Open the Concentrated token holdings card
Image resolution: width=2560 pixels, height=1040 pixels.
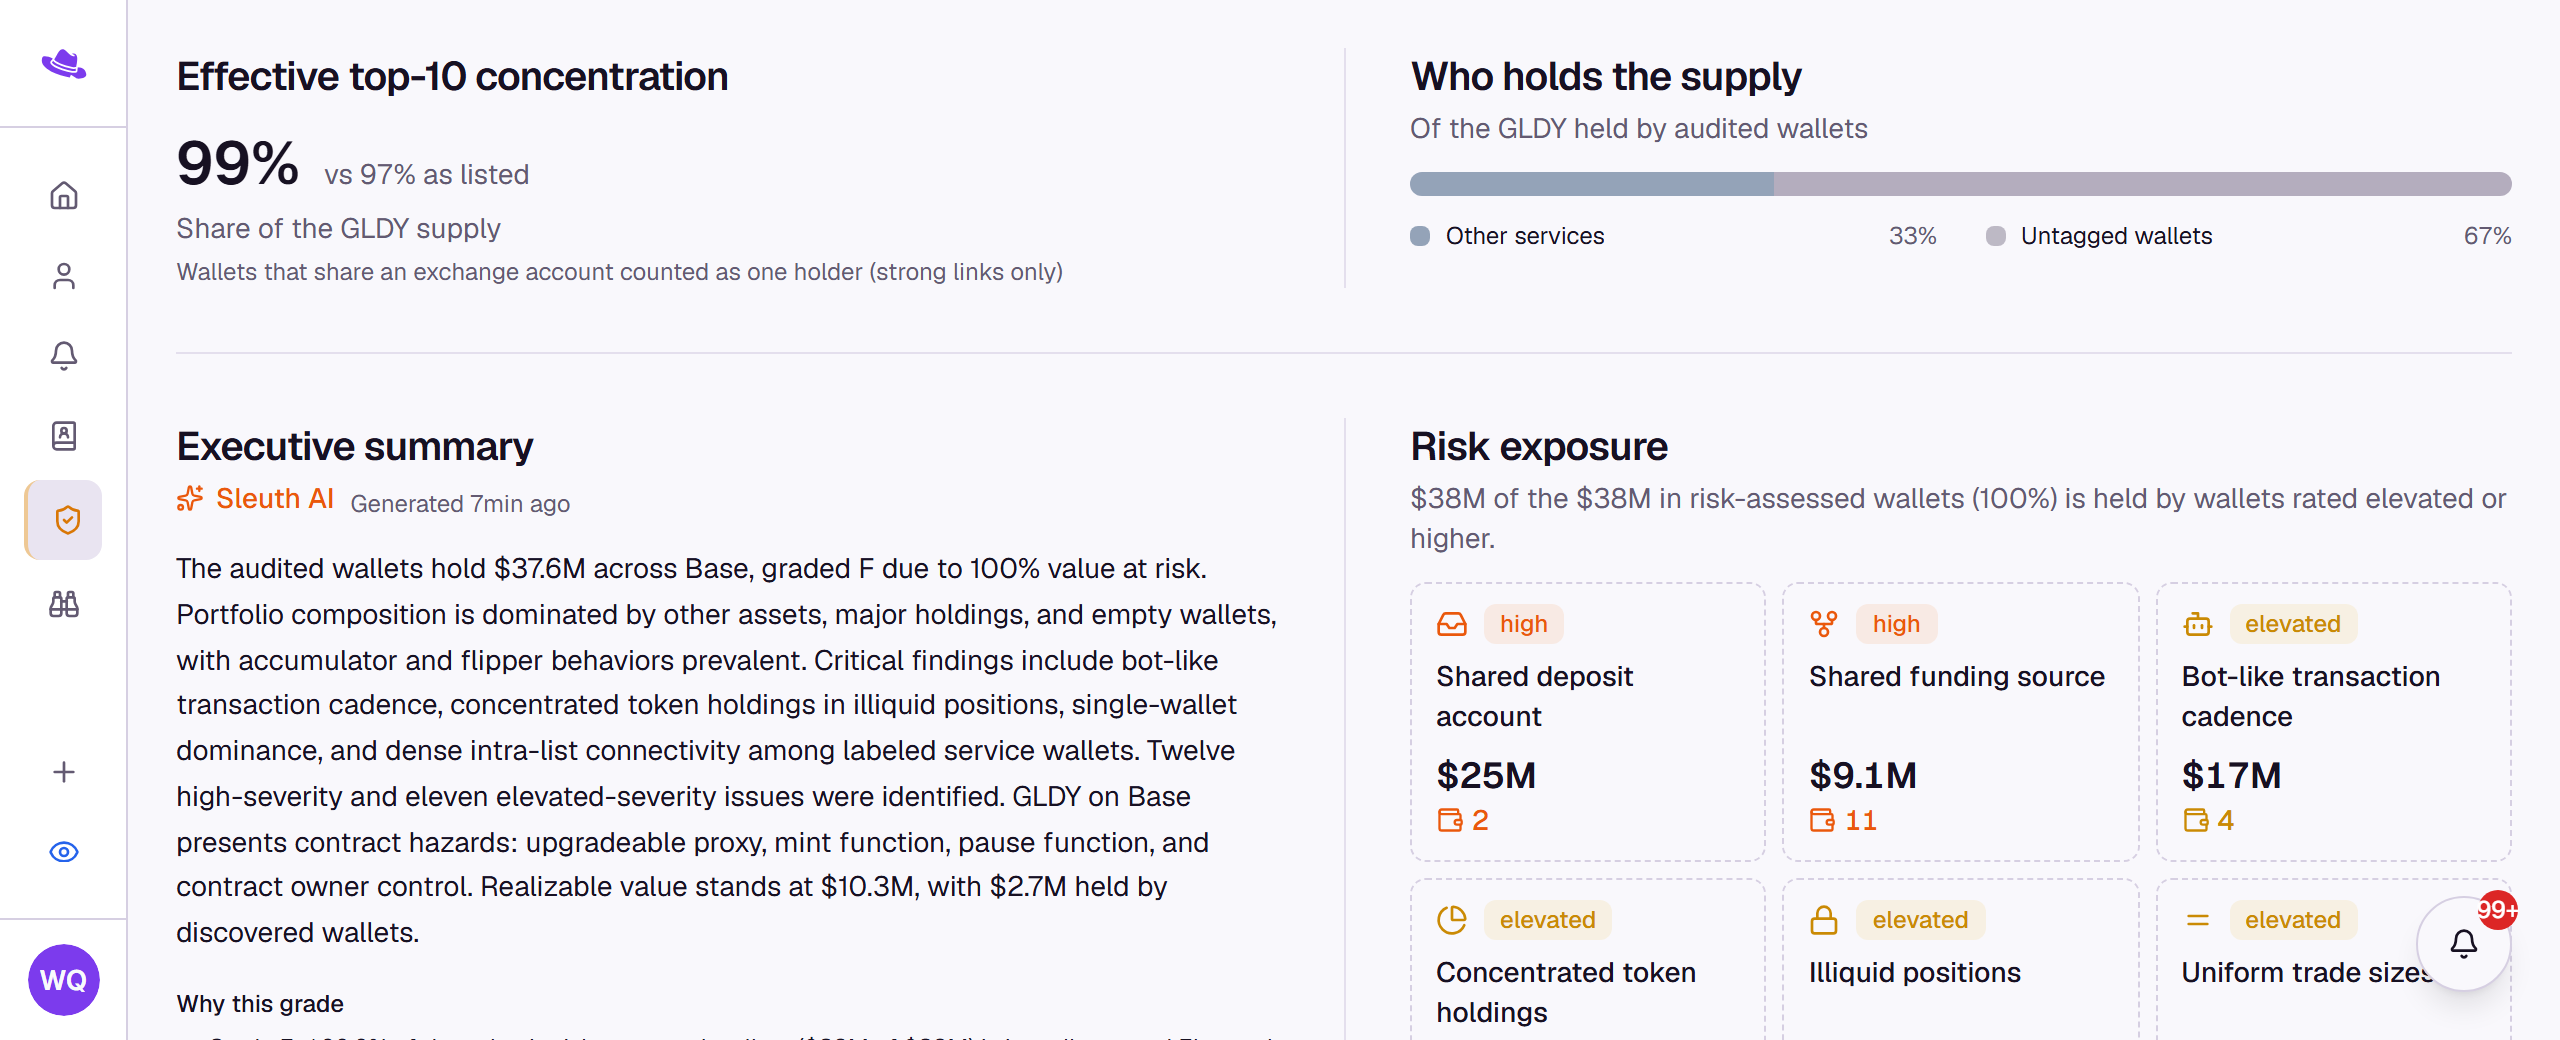point(1588,960)
